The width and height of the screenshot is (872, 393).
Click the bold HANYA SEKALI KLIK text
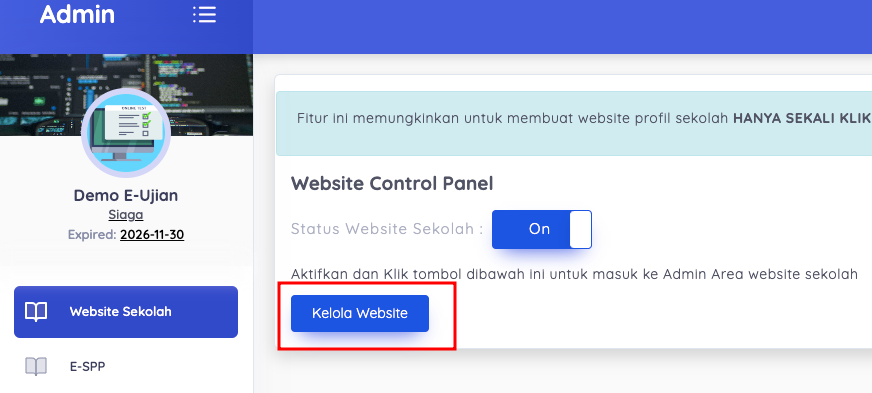(801, 118)
